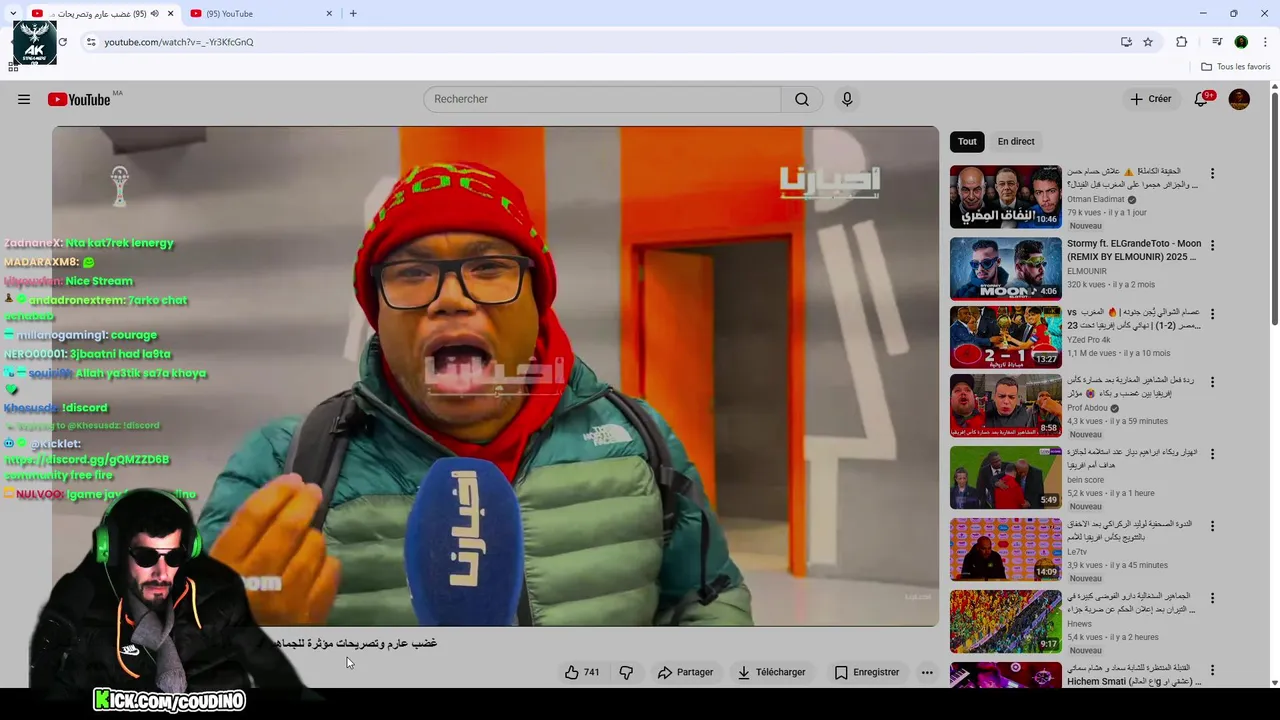The height and width of the screenshot is (720, 1280).
Task: Open the Prof Abdou channel link
Action: click(1088, 408)
